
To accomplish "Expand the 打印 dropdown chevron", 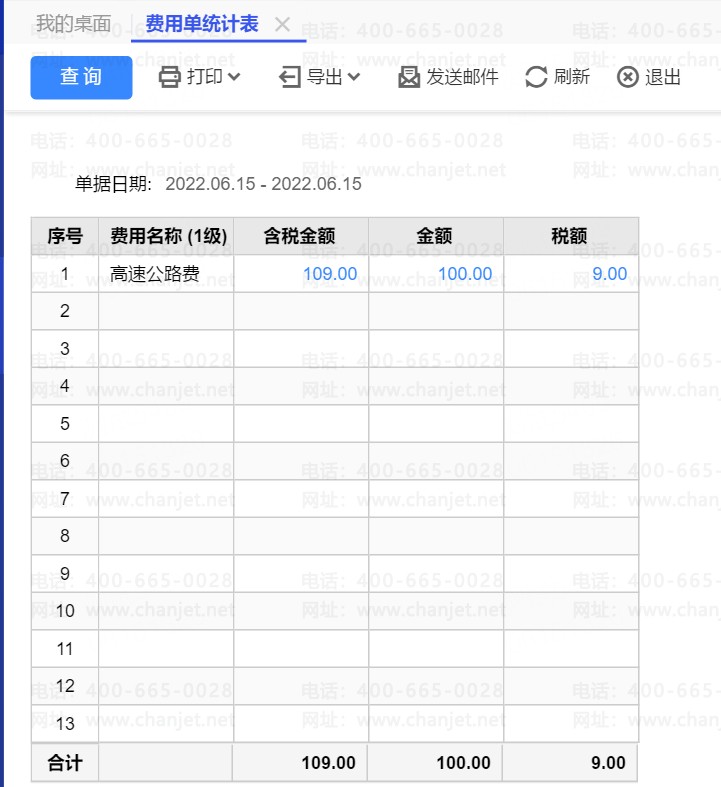I will click(x=234, y=77).
